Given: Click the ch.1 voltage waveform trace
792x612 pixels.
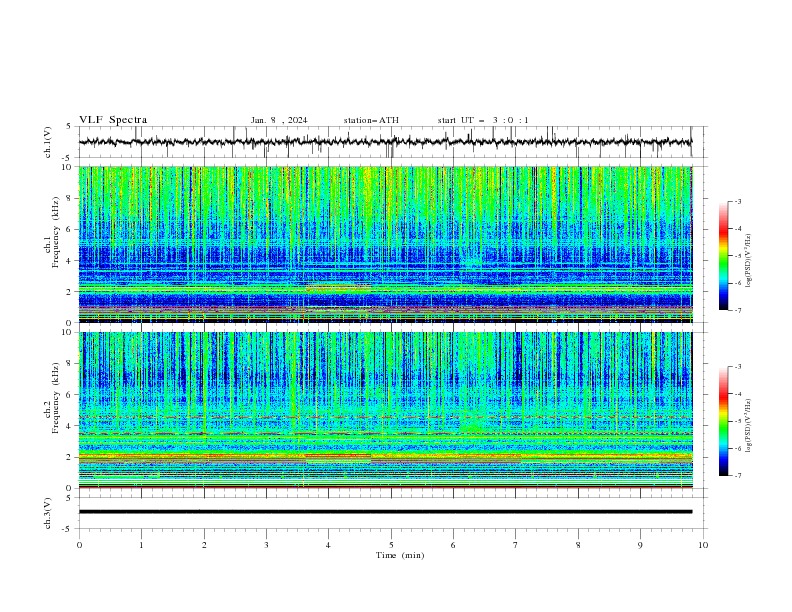Looking at the screenshot, I should click(385, 142).
